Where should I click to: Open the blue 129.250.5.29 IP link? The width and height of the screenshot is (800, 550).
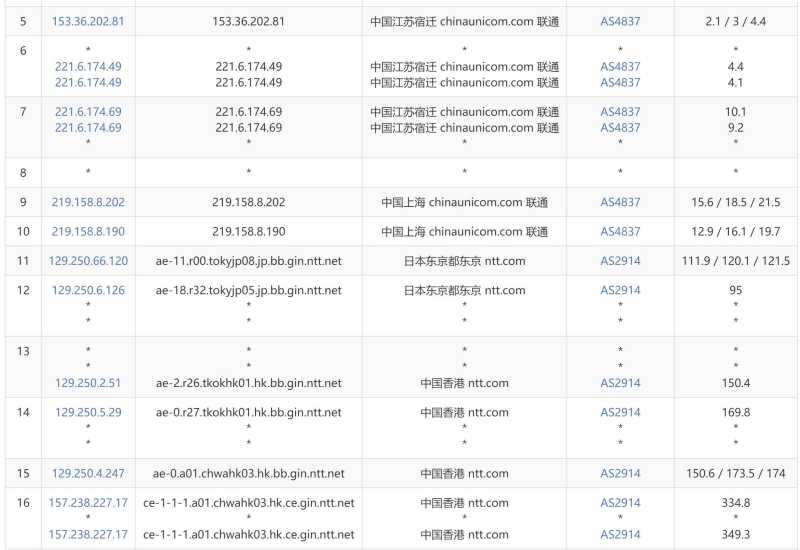click(x=88, y=412)
